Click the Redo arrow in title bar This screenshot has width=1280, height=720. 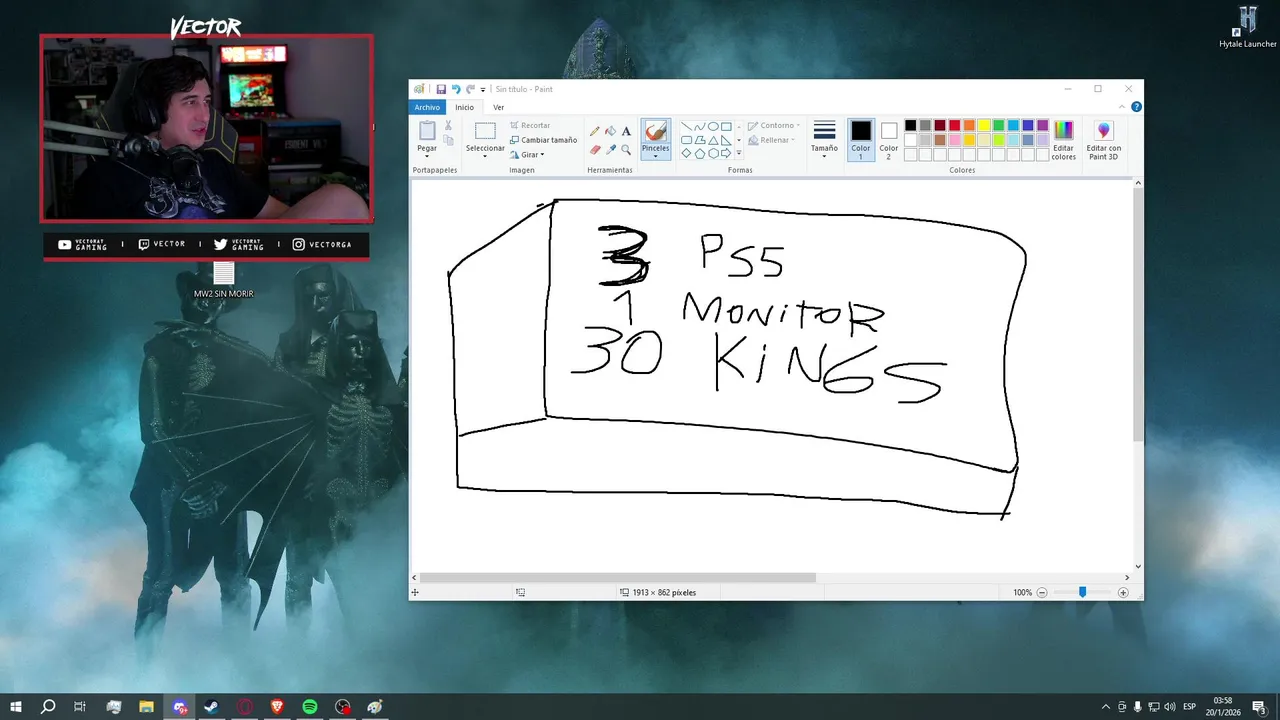(470, 89)
